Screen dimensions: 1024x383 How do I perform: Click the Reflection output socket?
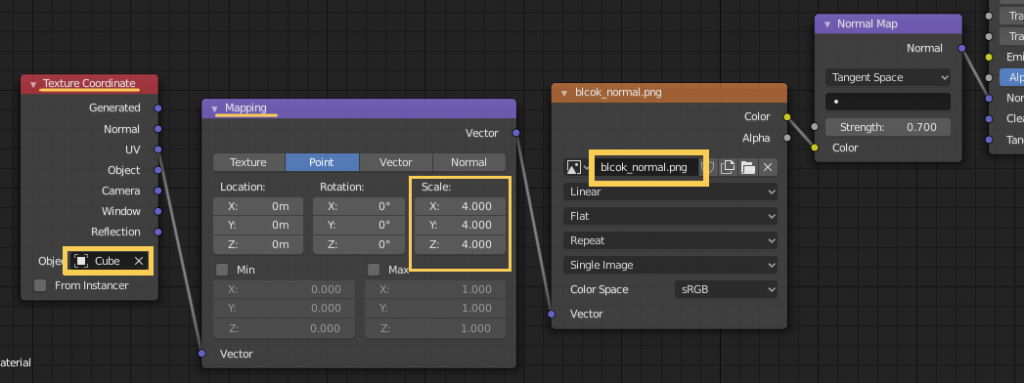pyautogui.click(x=158, y=231)
